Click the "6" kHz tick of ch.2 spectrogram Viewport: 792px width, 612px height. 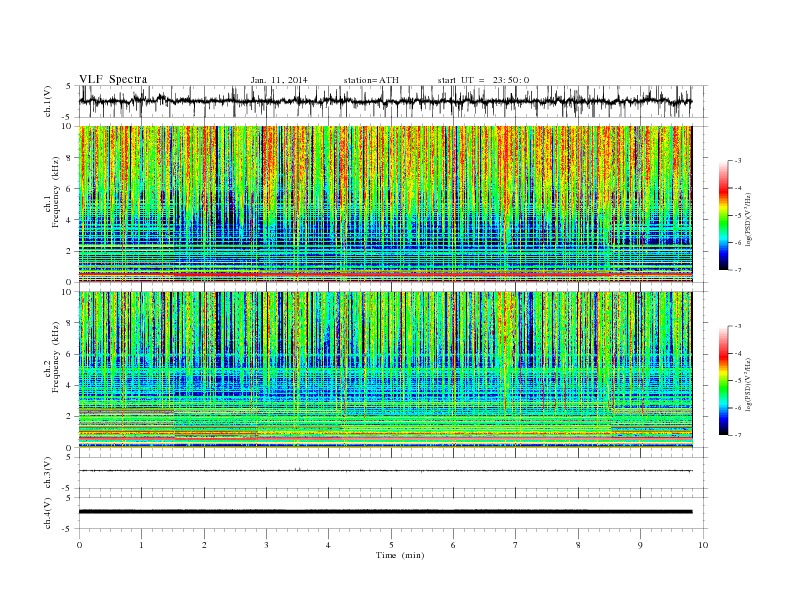[69, 354]
